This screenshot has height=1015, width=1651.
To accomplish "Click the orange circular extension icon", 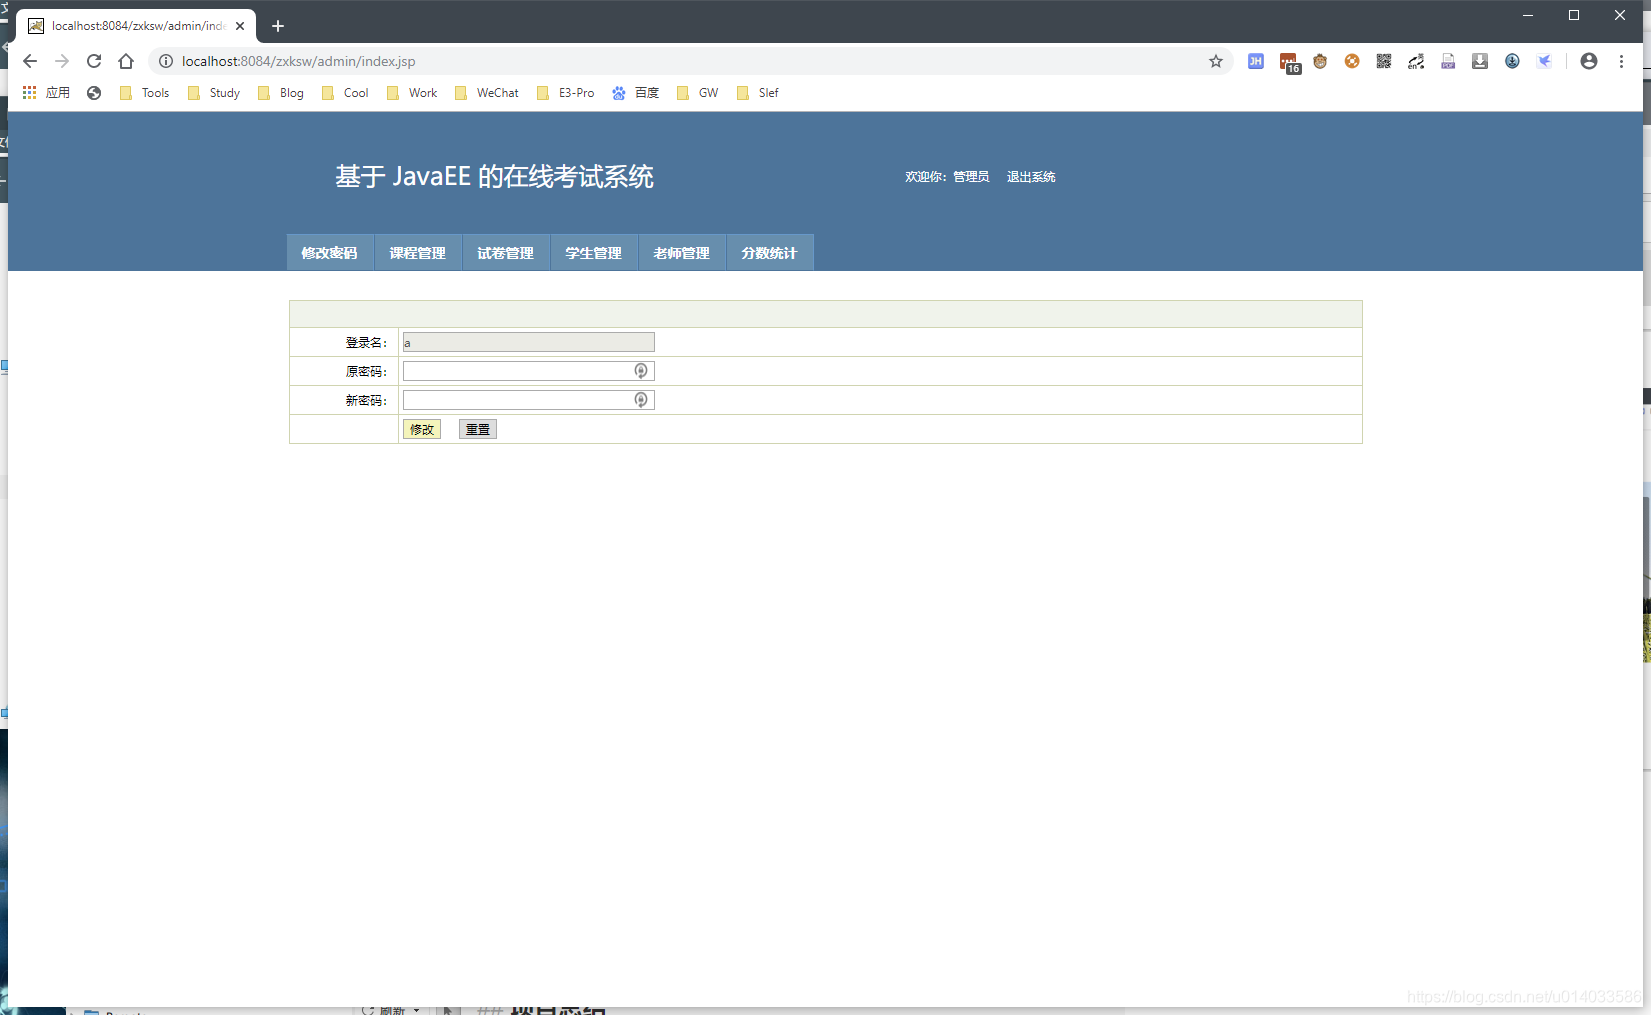I will pos(1352,61).
